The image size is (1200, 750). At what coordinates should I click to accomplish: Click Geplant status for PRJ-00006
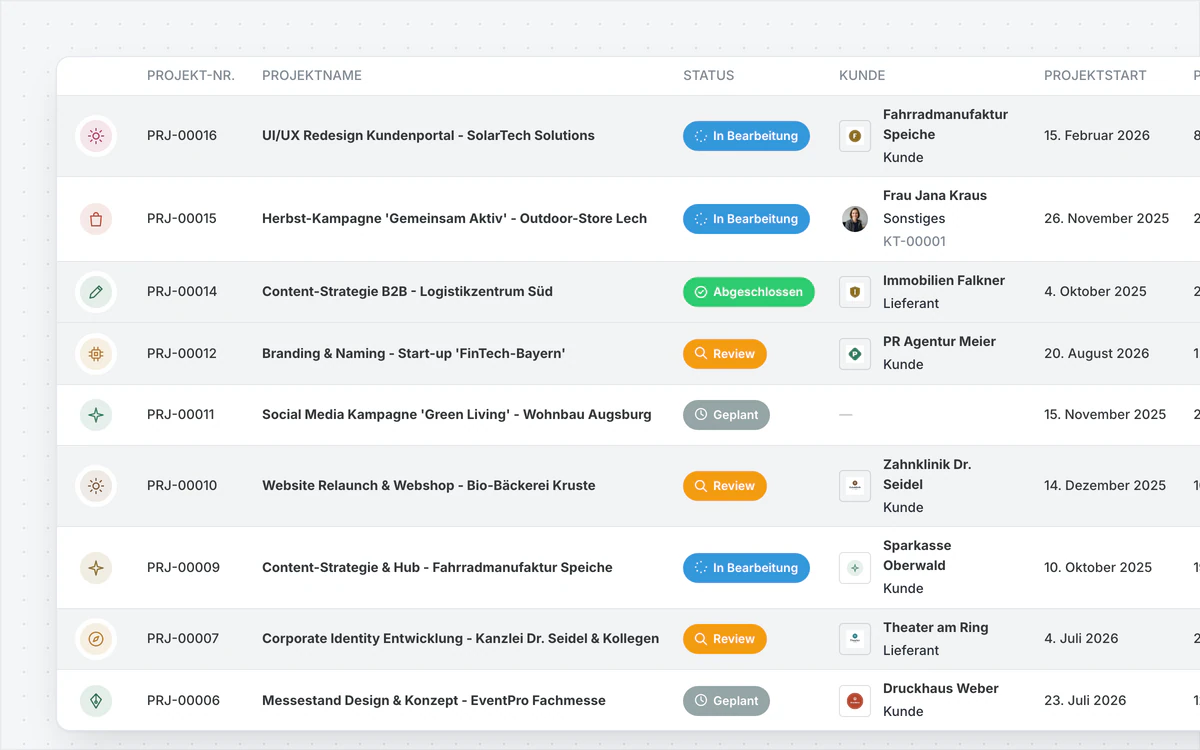726,701
